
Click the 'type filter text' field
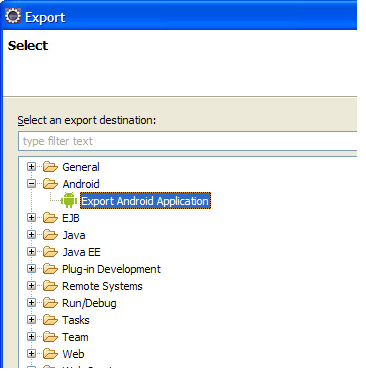point(188,141)
